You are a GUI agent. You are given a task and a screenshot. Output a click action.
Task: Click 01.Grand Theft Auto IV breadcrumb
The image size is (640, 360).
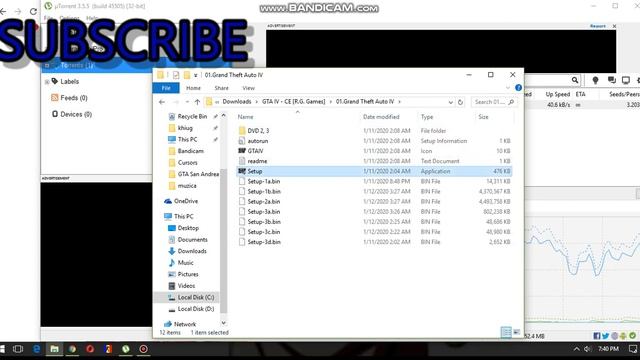pos(365,102)
